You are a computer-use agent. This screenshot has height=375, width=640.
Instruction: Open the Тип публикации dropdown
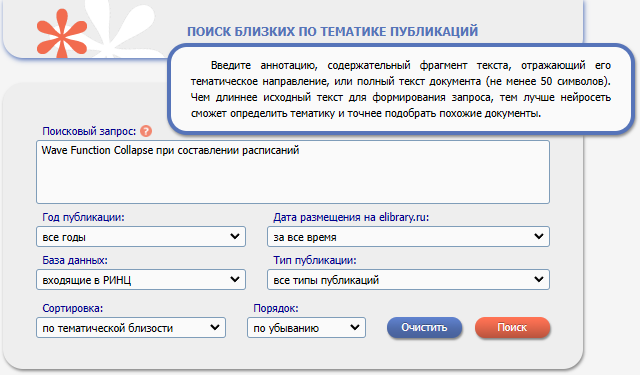point(408,280)
